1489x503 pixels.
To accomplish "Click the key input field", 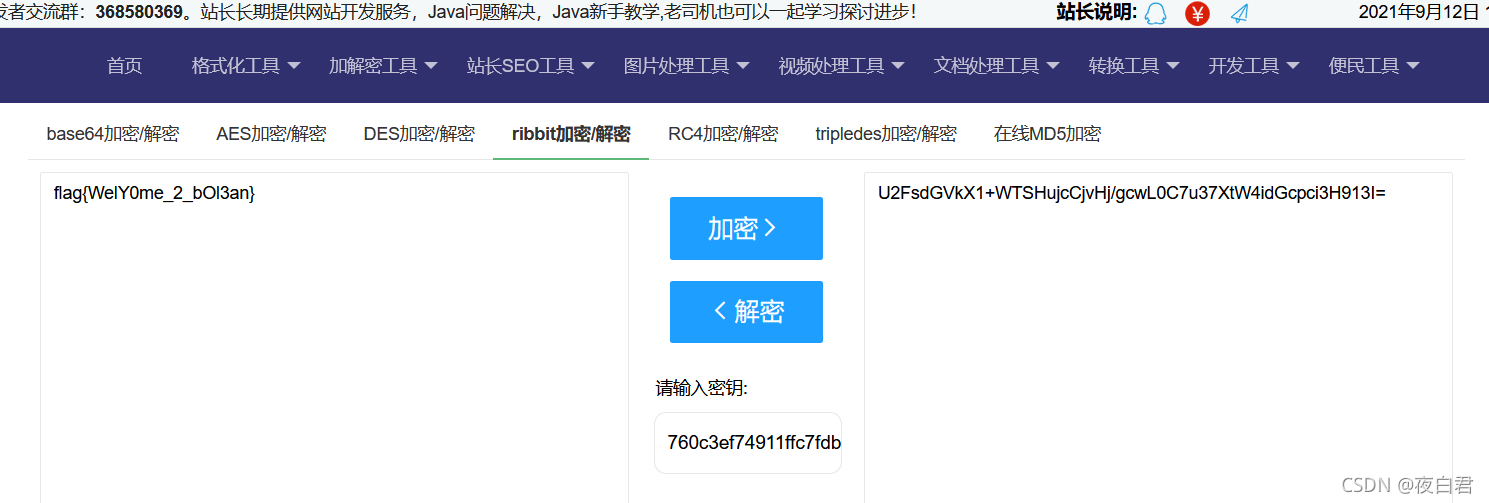I will coord(748,443).
